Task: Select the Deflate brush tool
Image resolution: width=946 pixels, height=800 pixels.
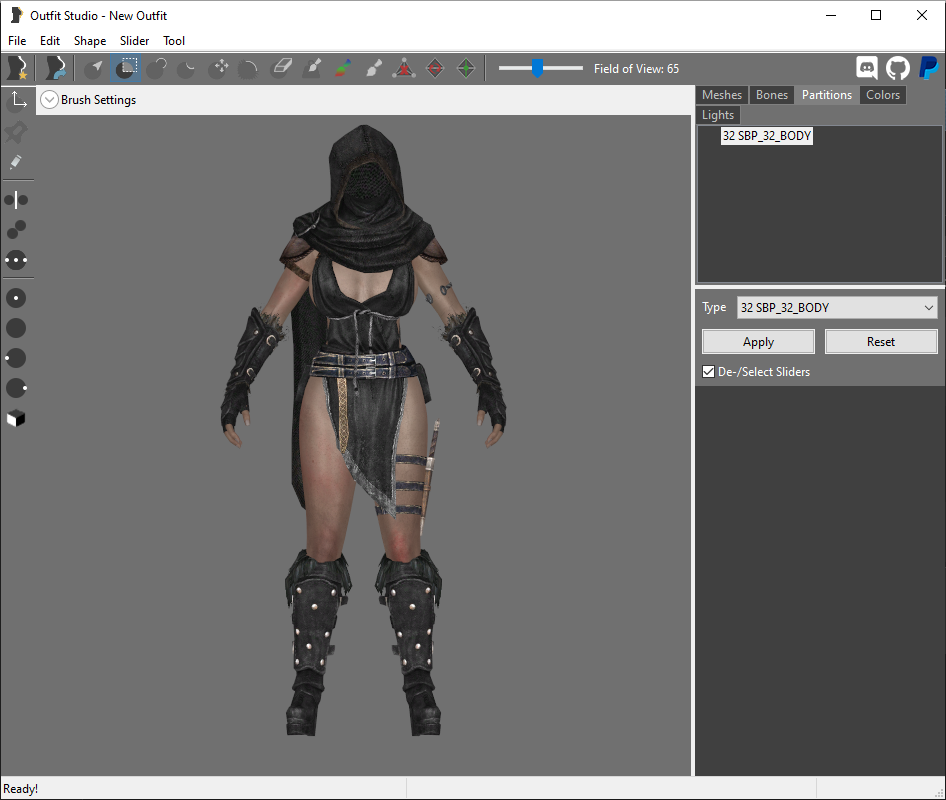Action: tap(187, 68)
